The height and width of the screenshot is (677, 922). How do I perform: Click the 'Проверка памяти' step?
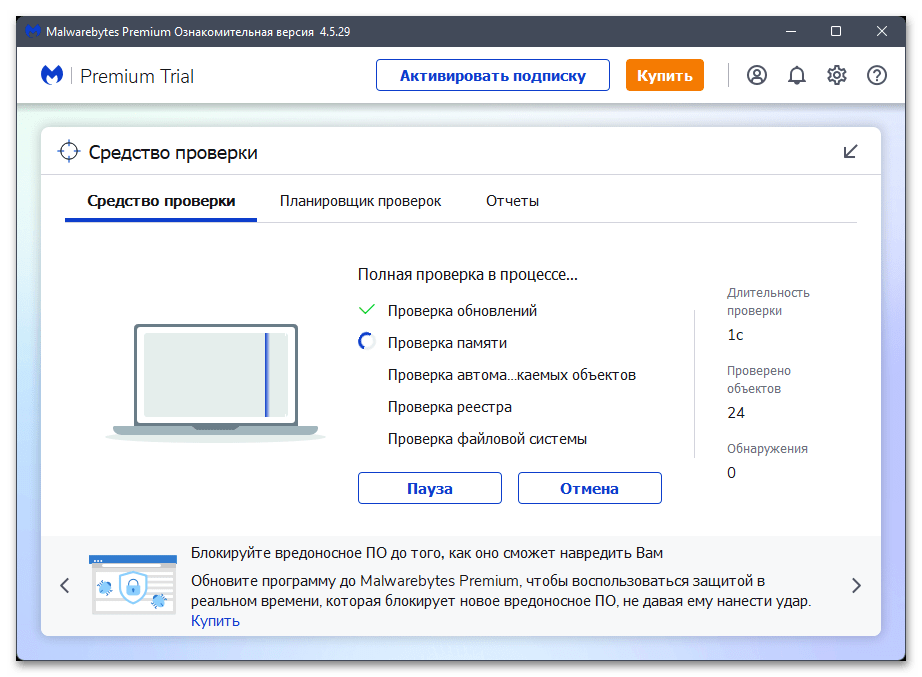[447, 343]
